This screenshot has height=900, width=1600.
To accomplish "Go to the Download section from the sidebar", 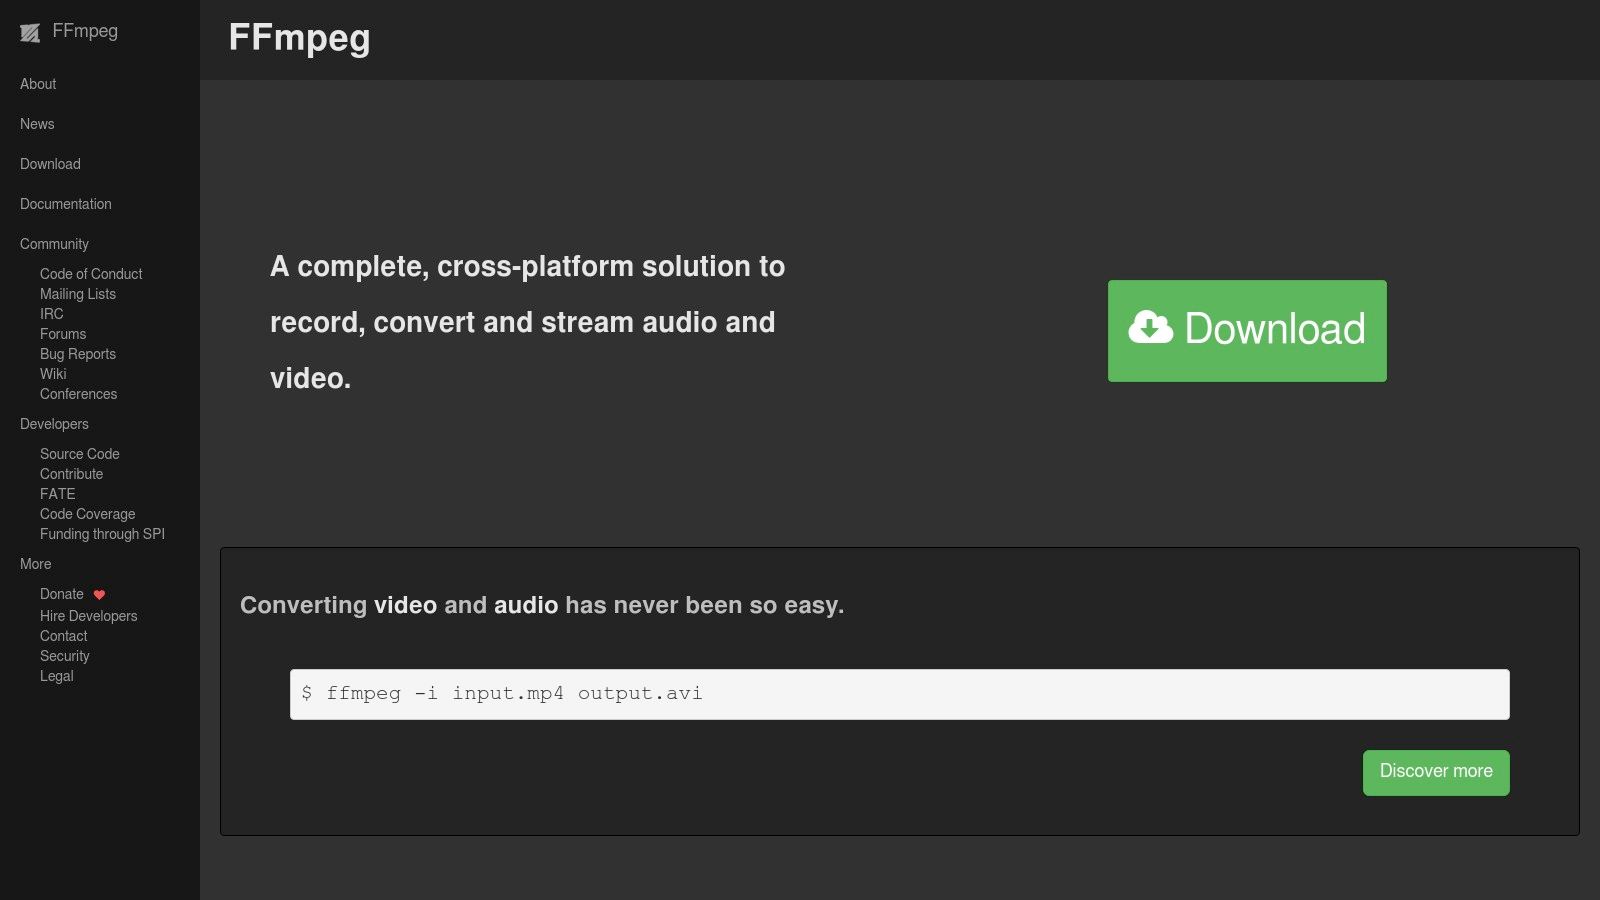I will (x=49, y=164).
